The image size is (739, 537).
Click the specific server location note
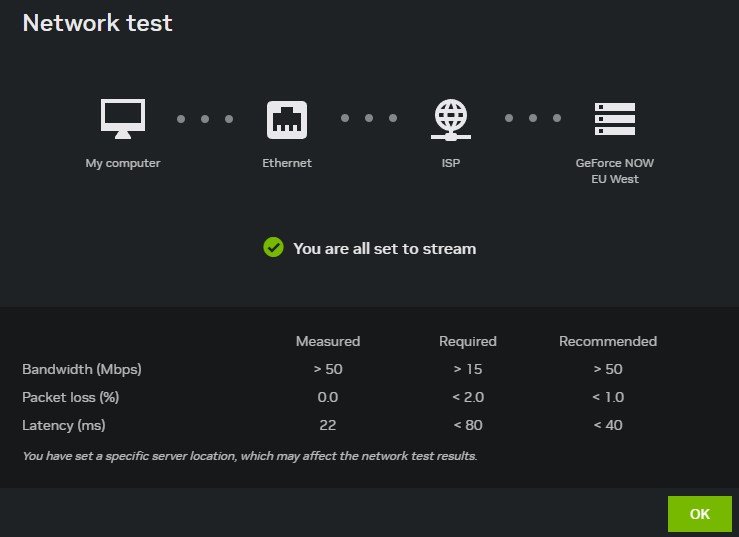click(250, 456)
